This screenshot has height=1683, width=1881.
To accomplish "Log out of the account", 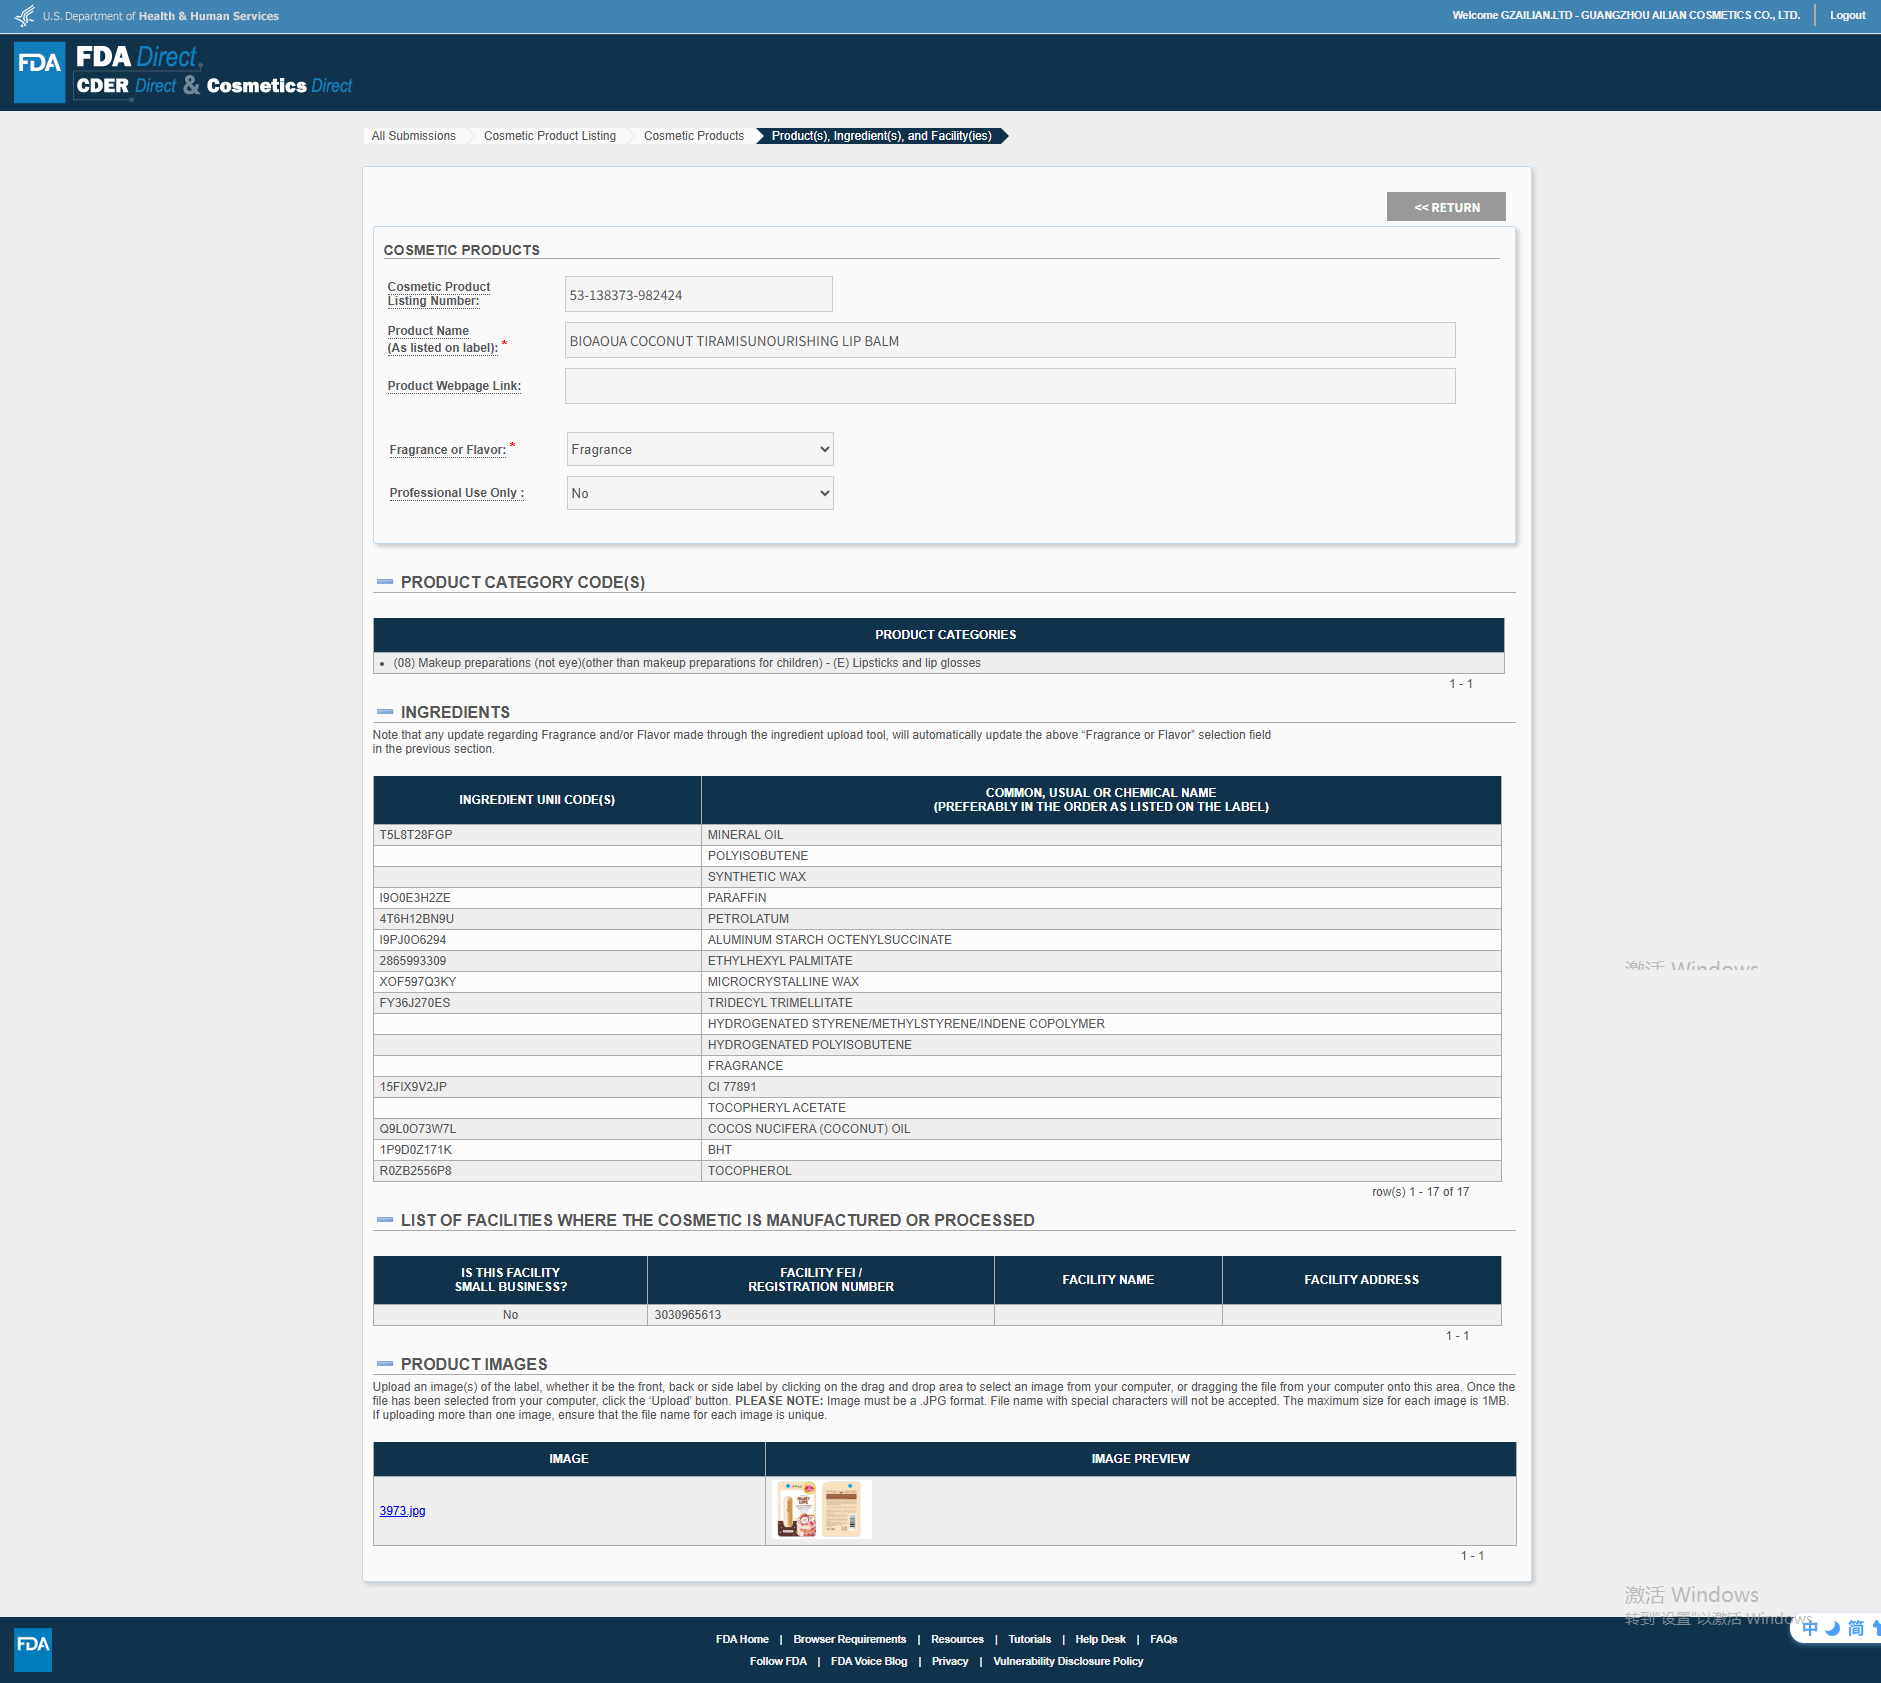I will pos(1847,15).
